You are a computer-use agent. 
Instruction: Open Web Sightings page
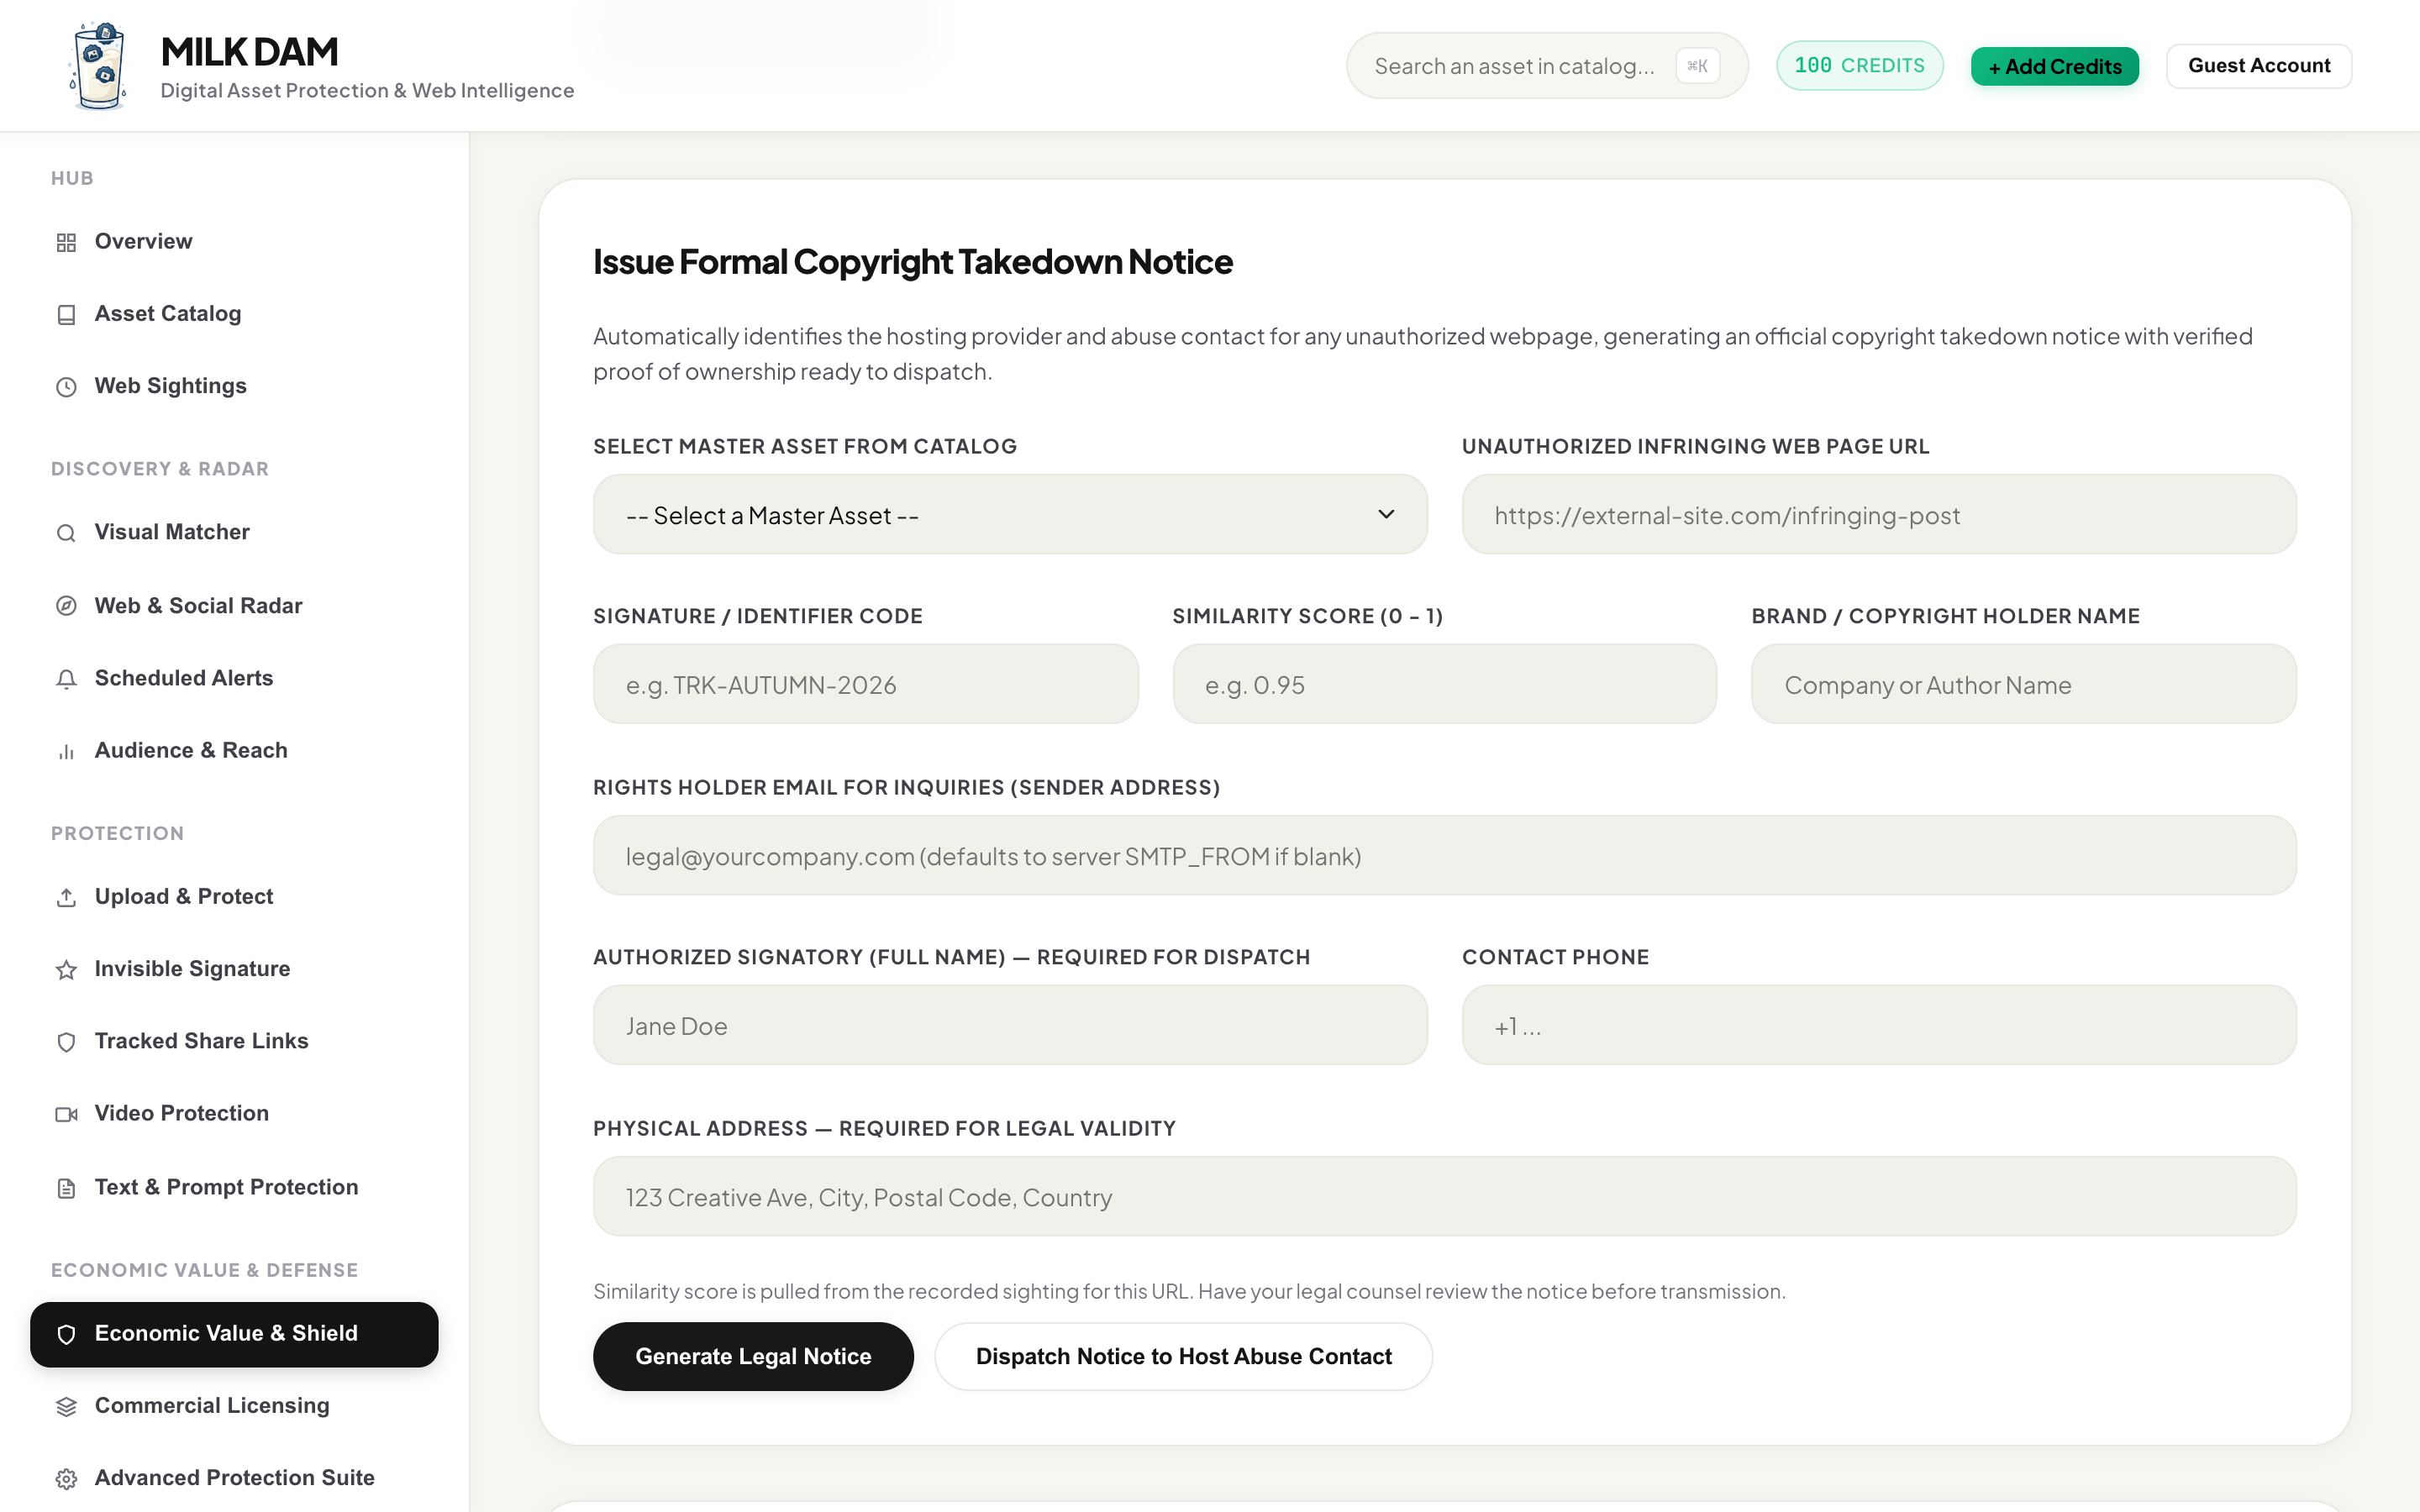click(234, 386)
